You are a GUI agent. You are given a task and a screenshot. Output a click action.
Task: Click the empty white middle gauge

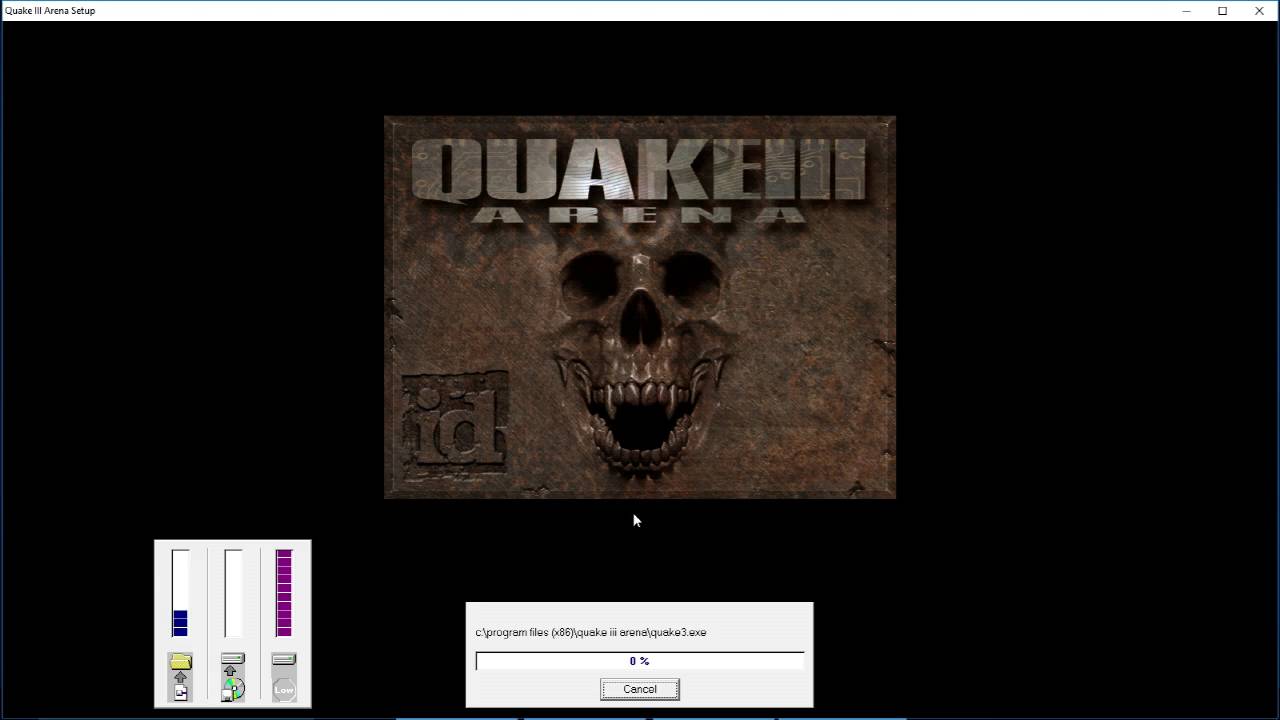pos(233,593)
